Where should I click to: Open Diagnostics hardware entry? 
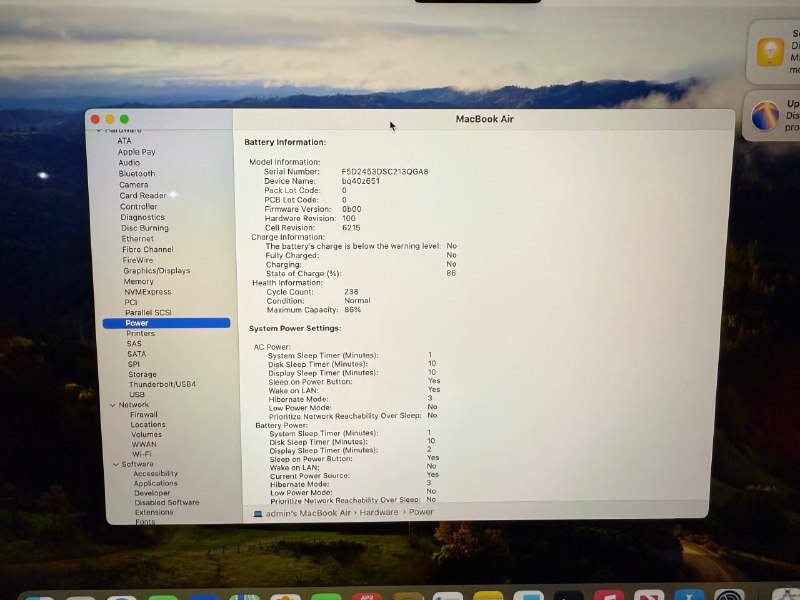pos(142,217)
